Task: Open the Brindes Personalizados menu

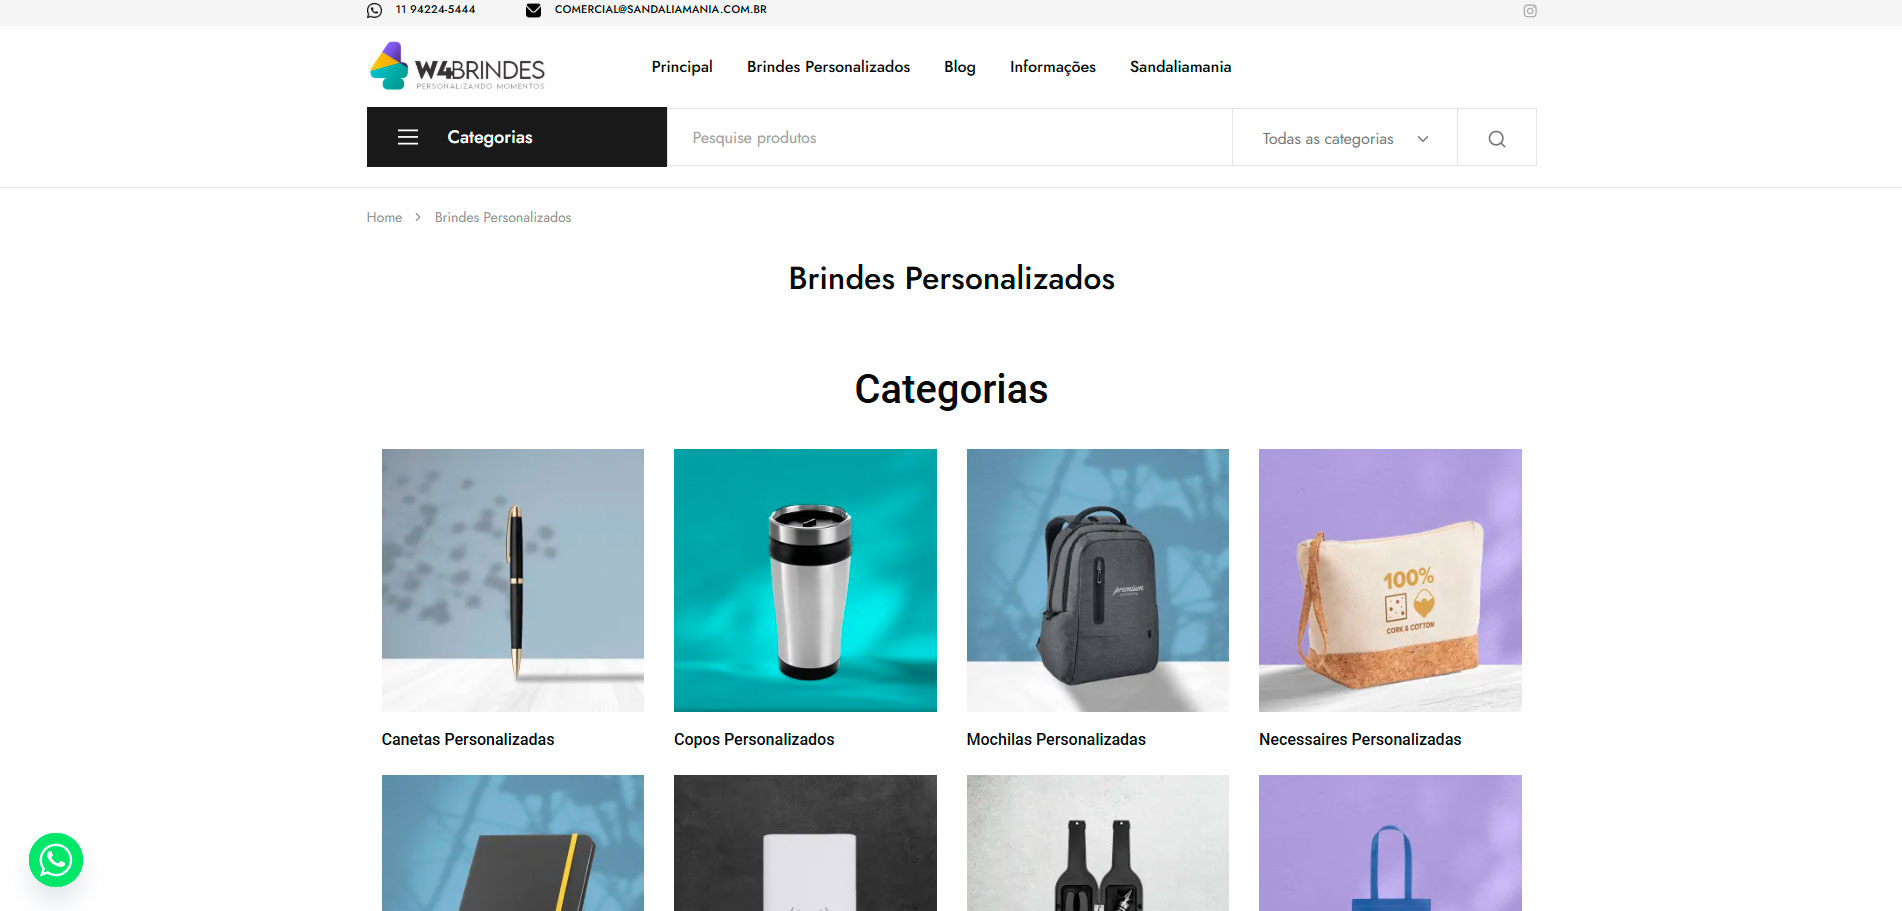Action: pos(828,67)
